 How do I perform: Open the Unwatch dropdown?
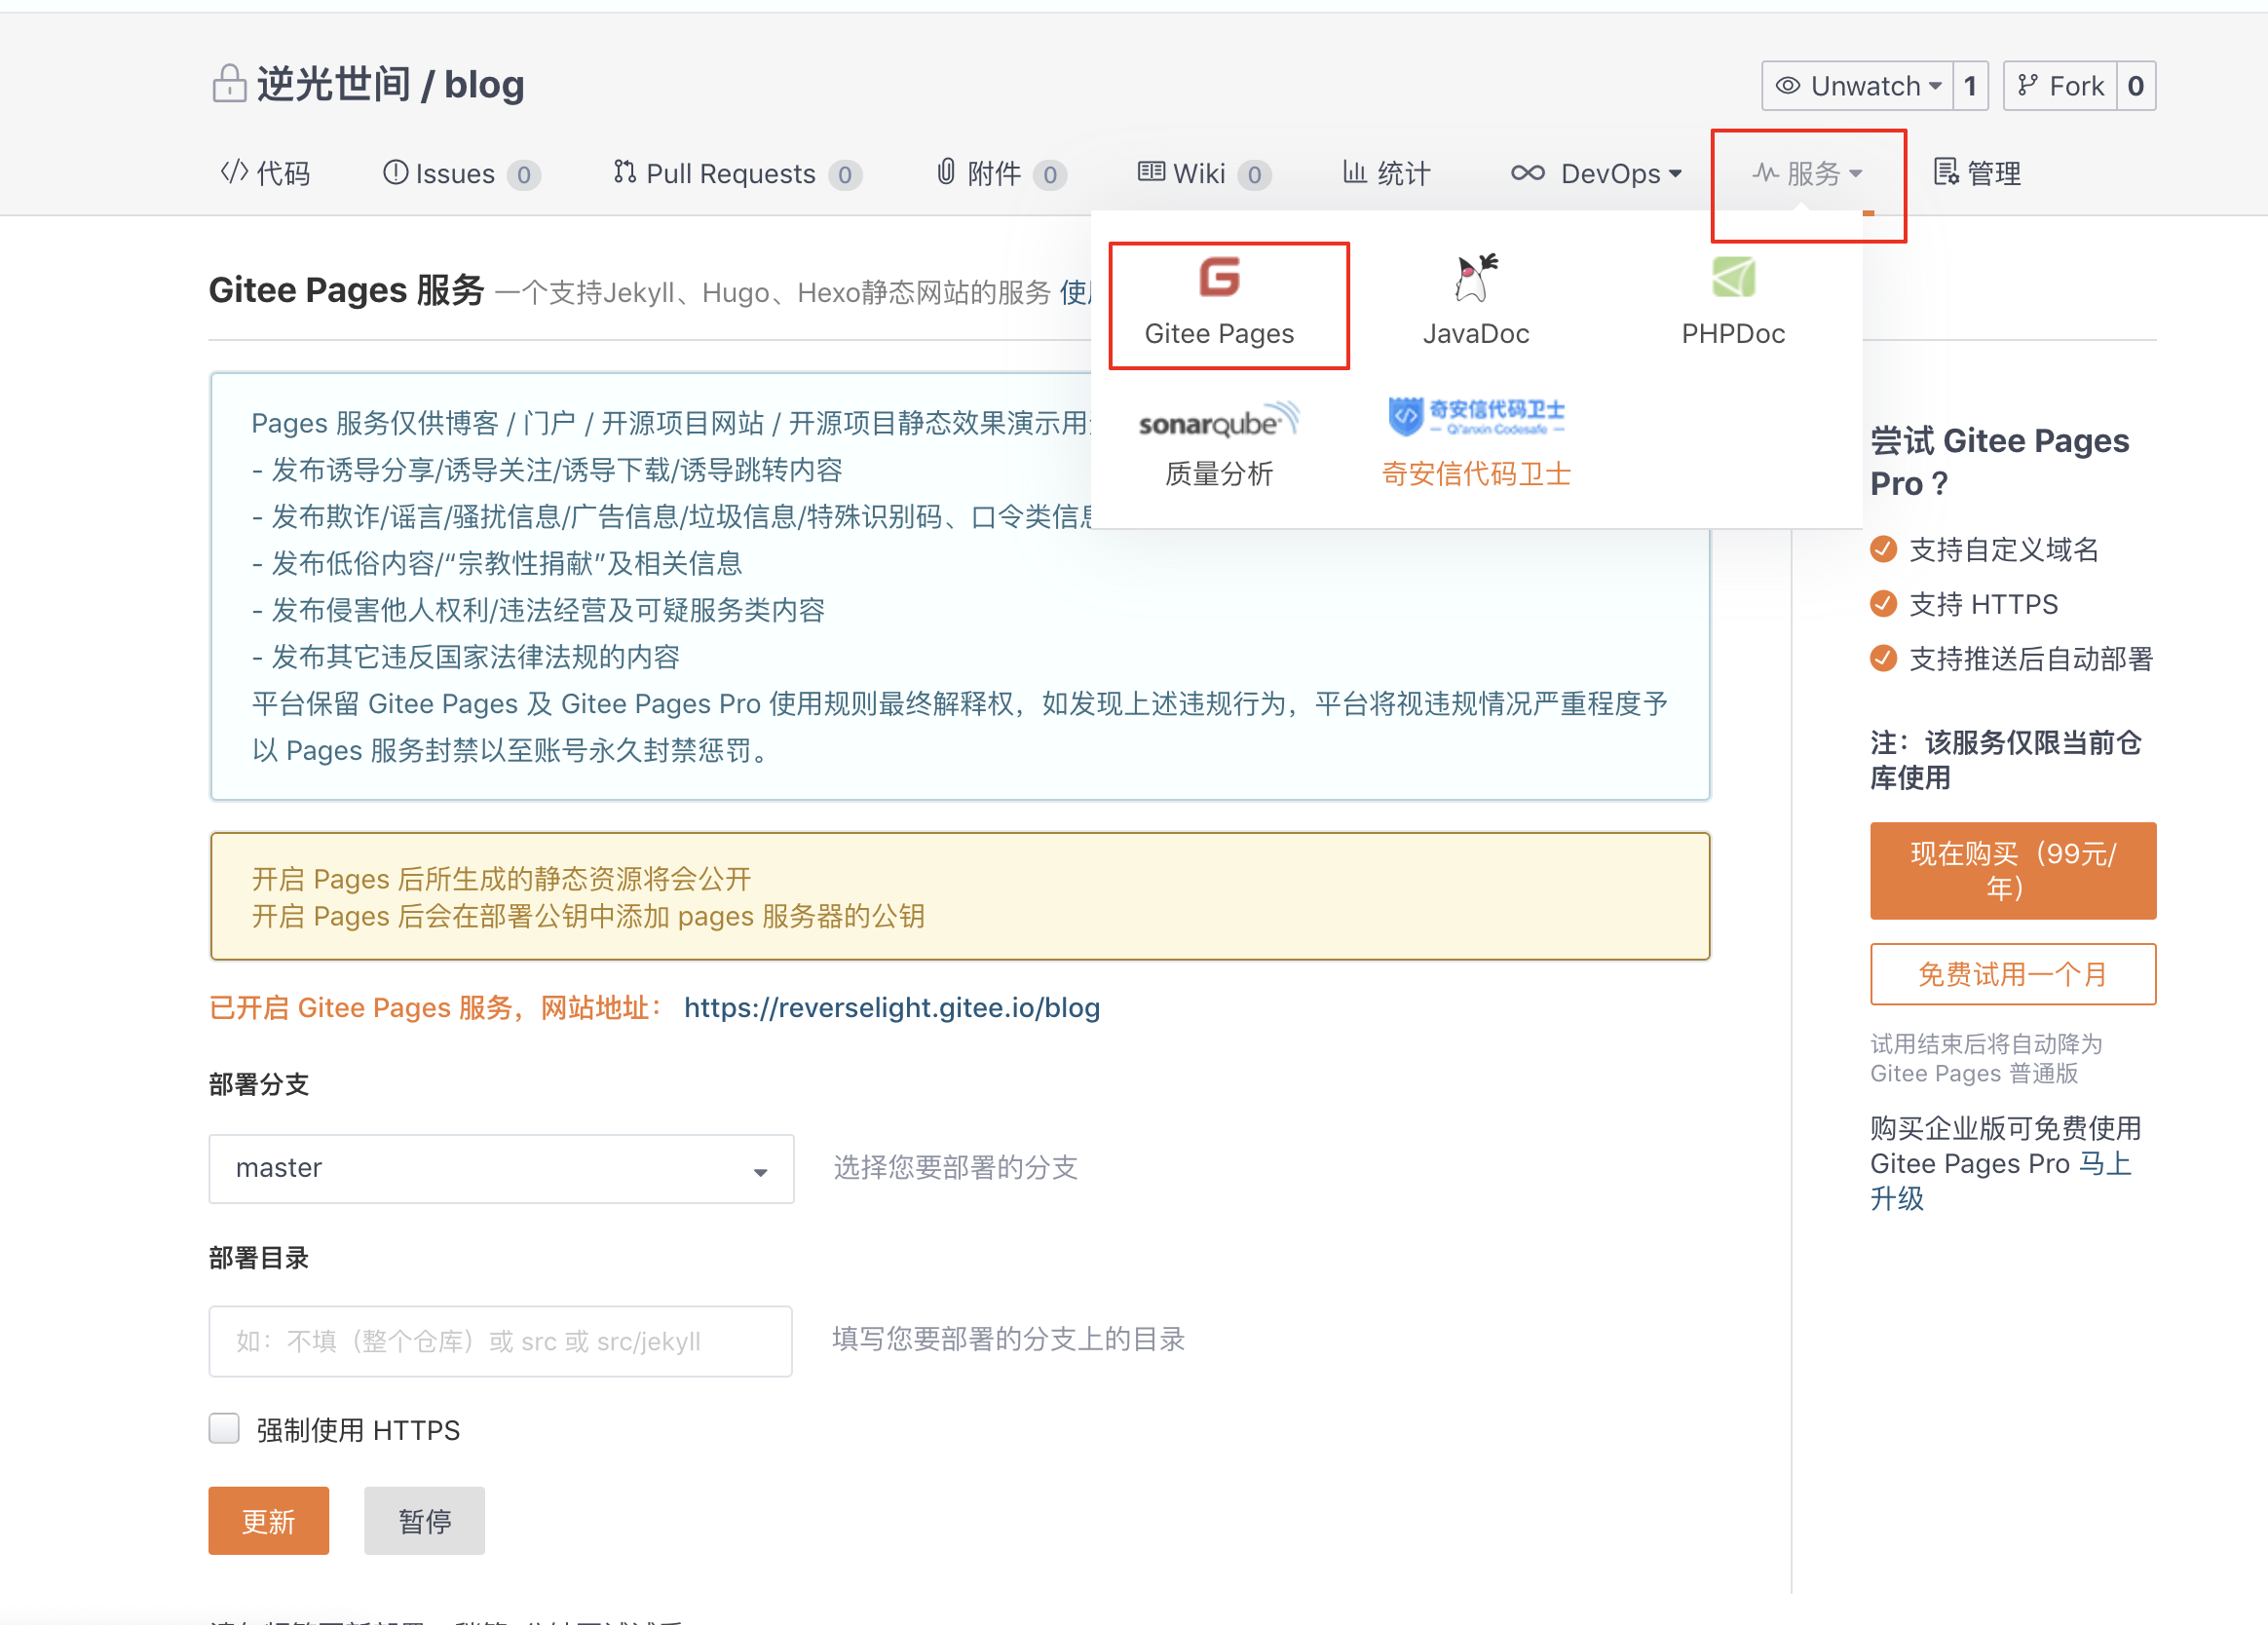(x=1856, y=86)
